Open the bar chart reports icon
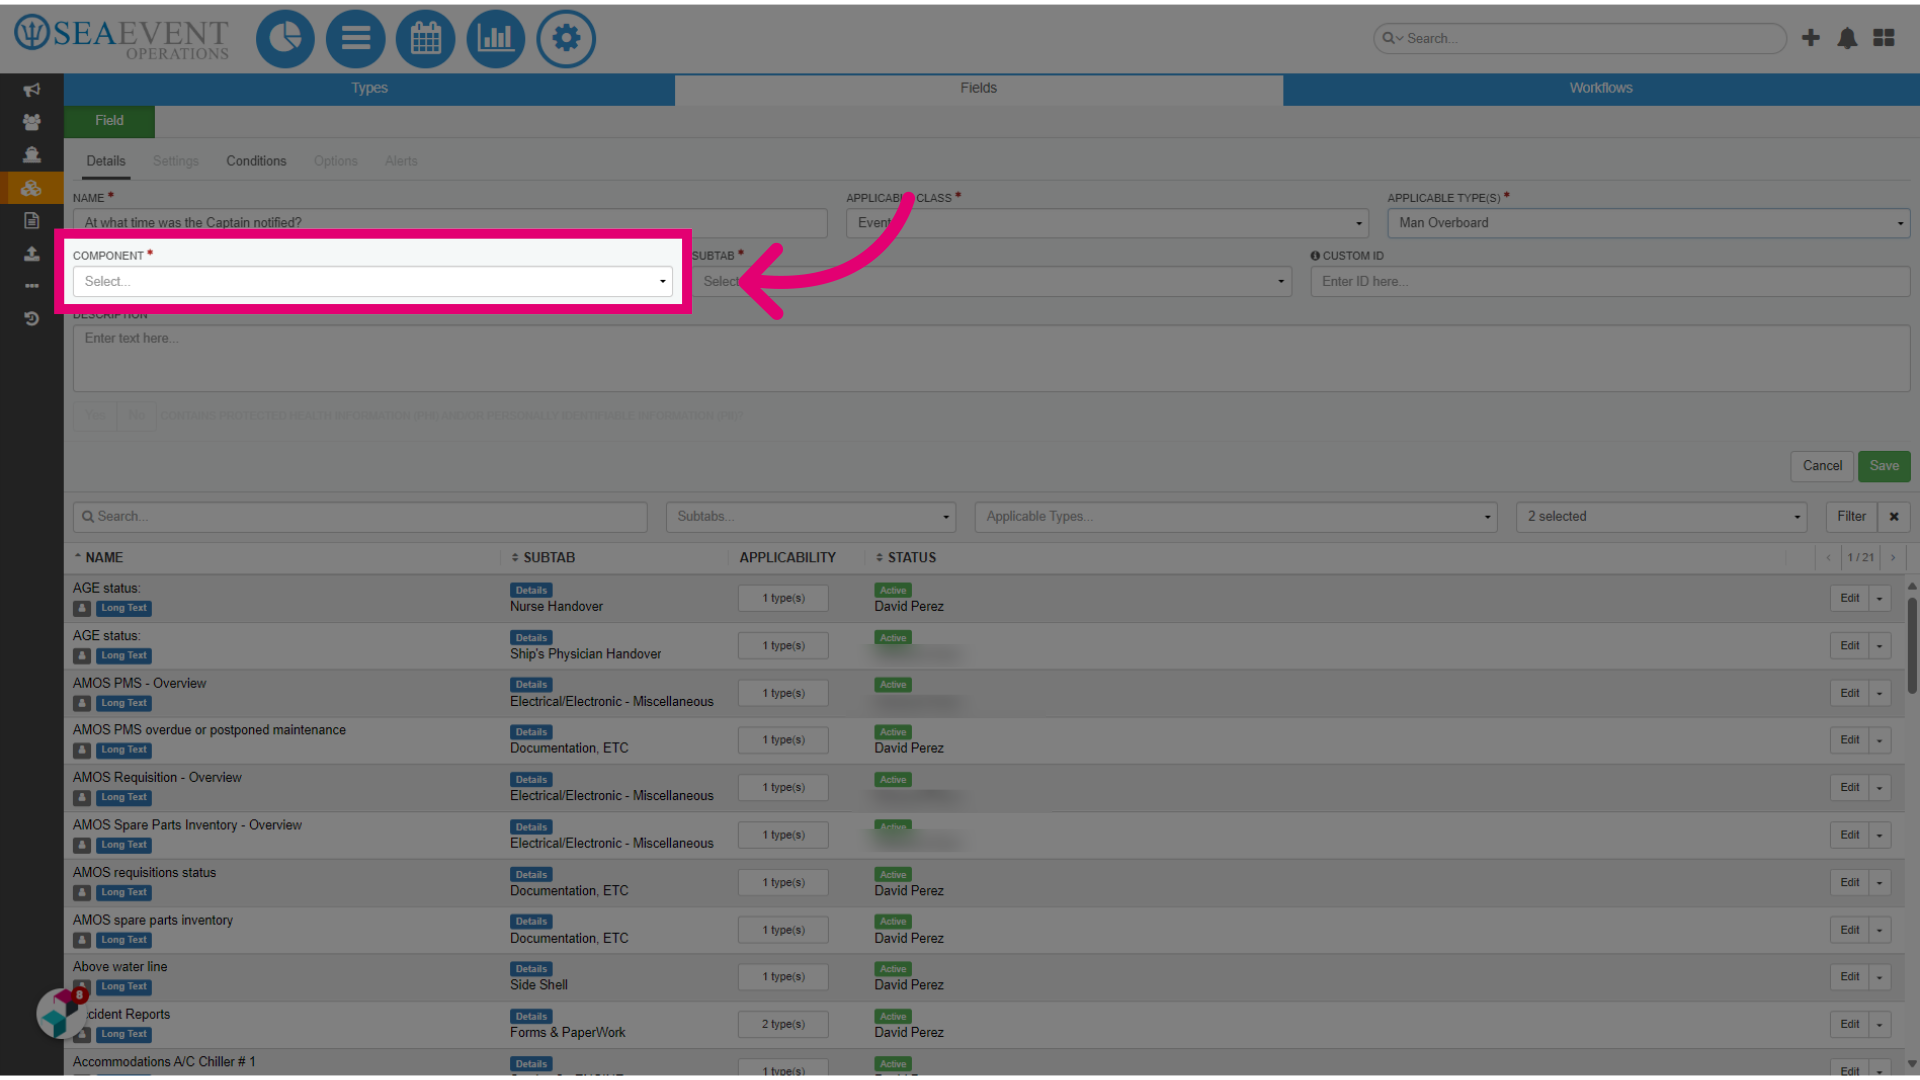Image resolution: width=1920 pixels, height=1080 pixels. 496,38
